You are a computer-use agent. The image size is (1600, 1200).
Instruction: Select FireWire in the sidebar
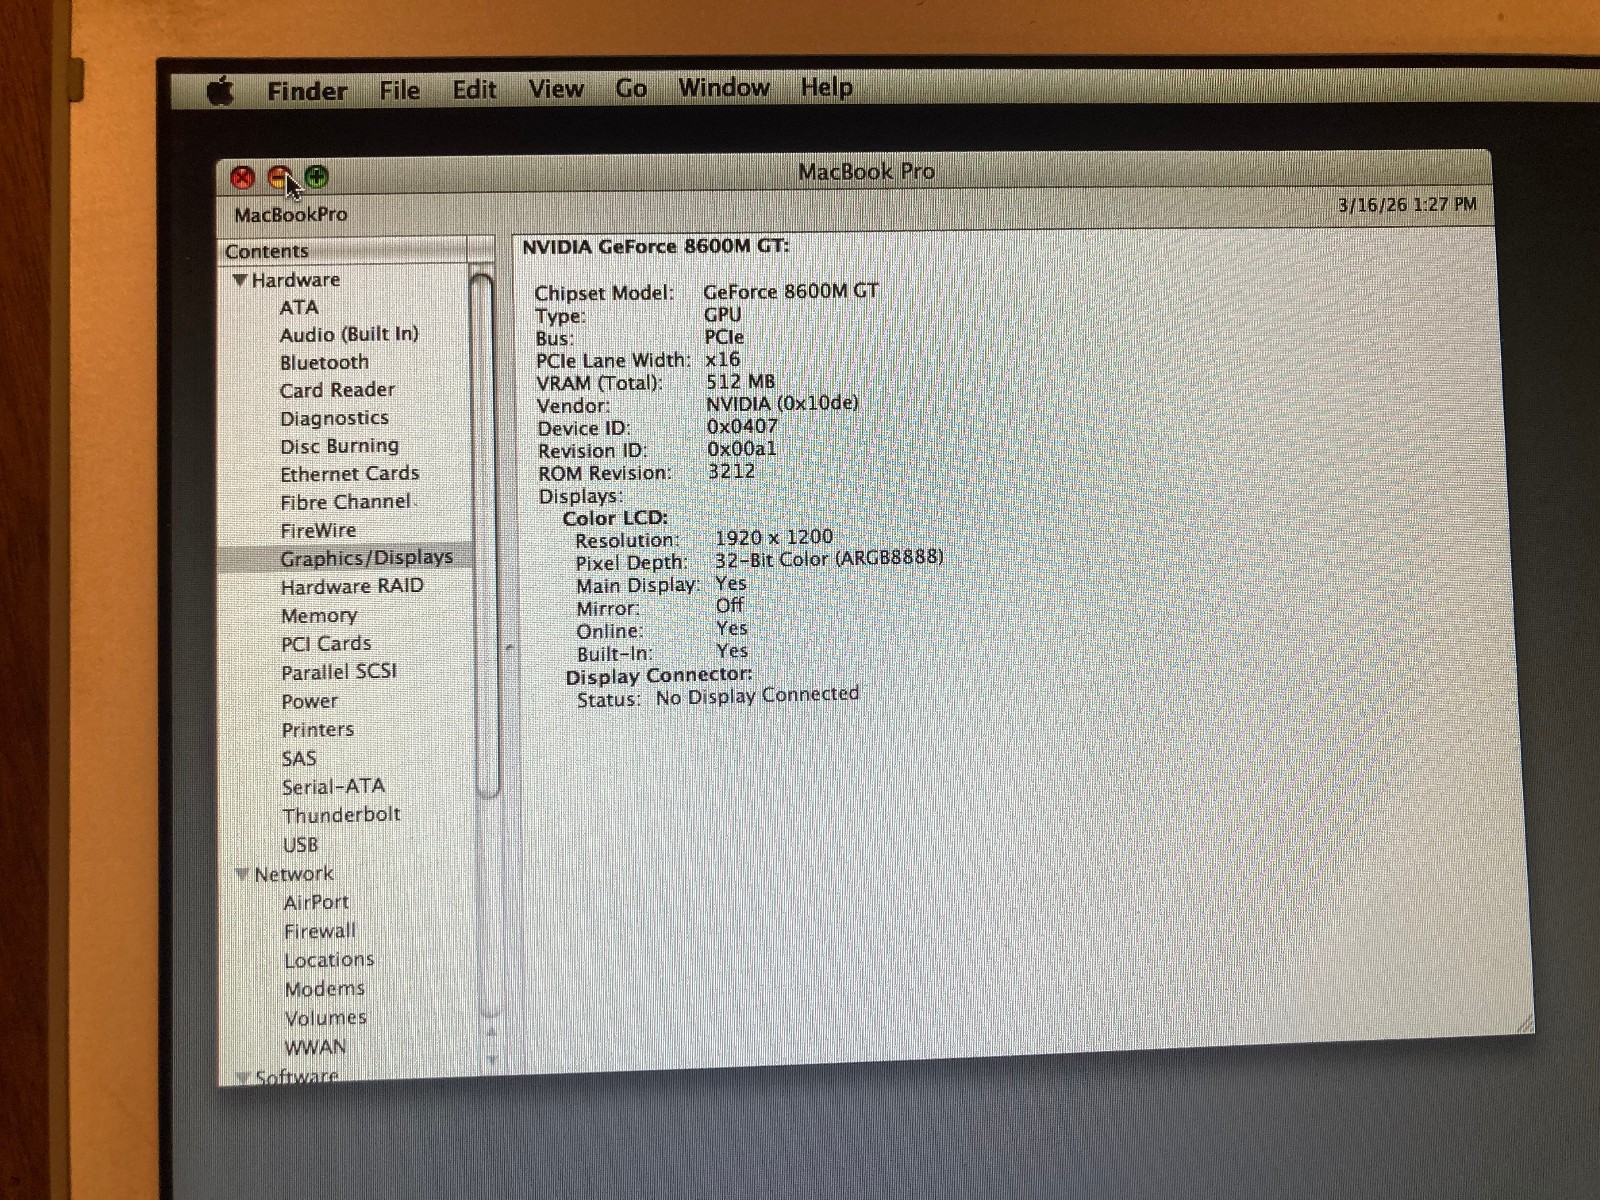(318, 530)
